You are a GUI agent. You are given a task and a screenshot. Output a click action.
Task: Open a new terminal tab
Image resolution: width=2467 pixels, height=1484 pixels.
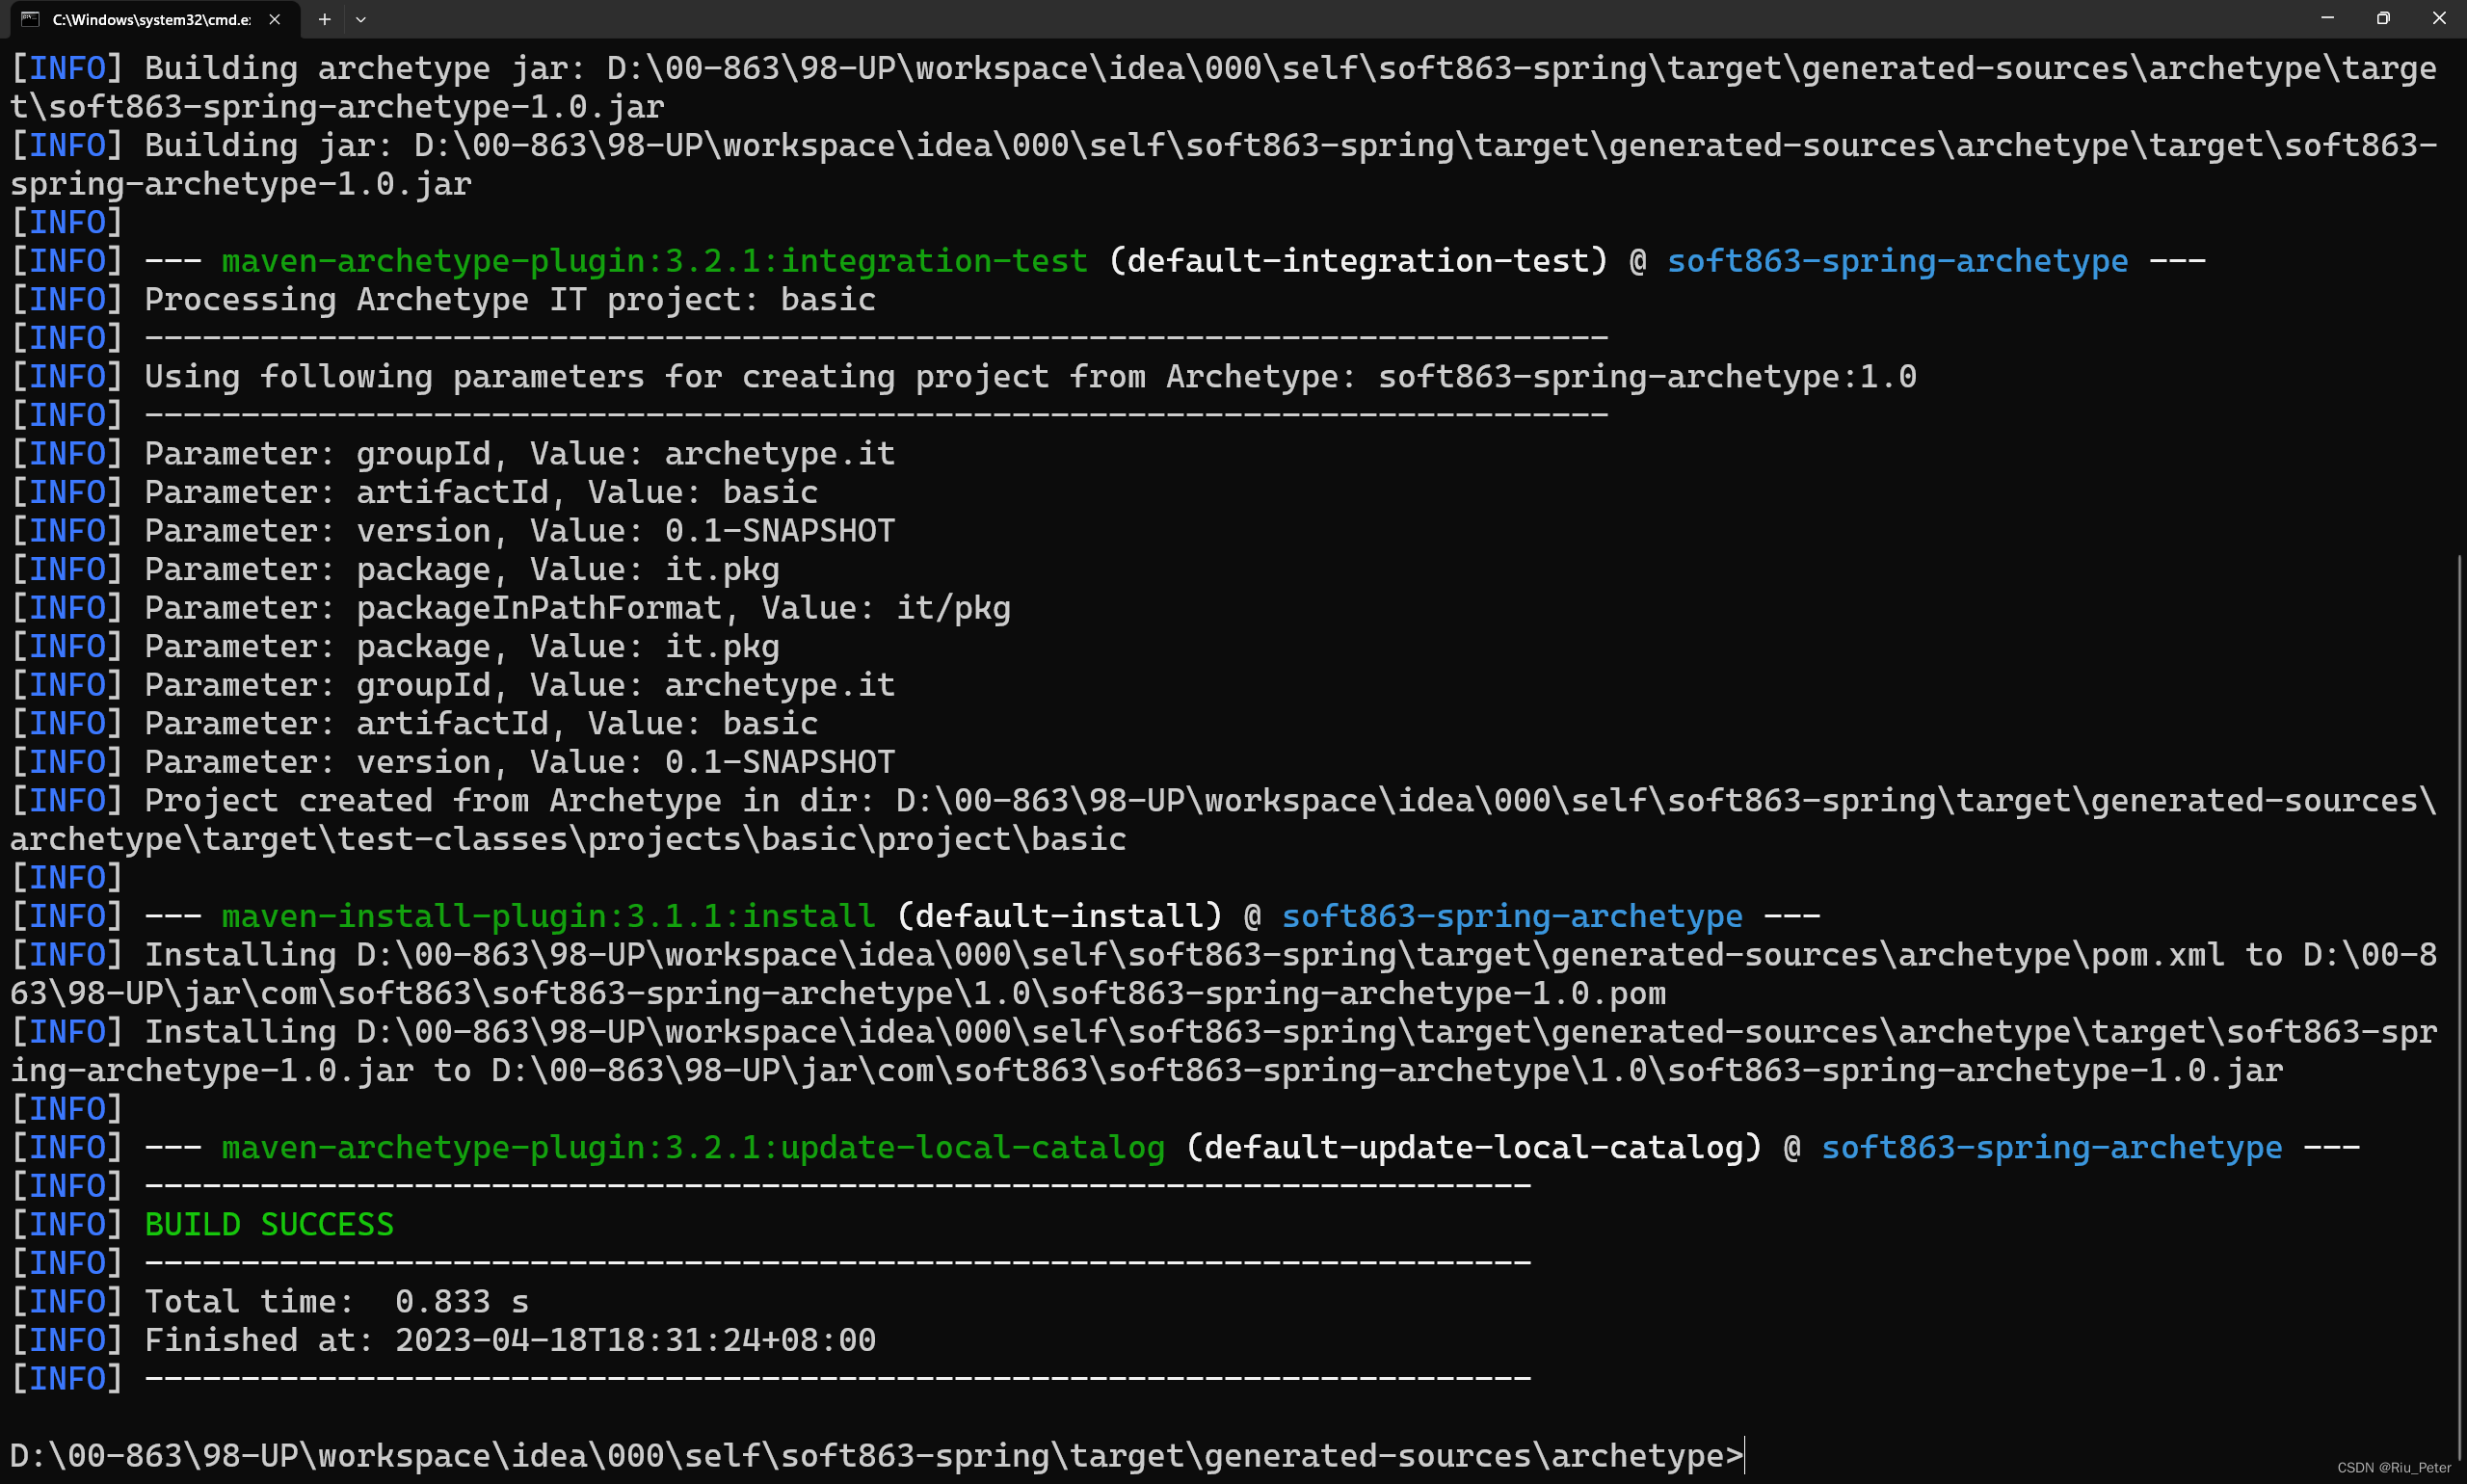[324, 19]
